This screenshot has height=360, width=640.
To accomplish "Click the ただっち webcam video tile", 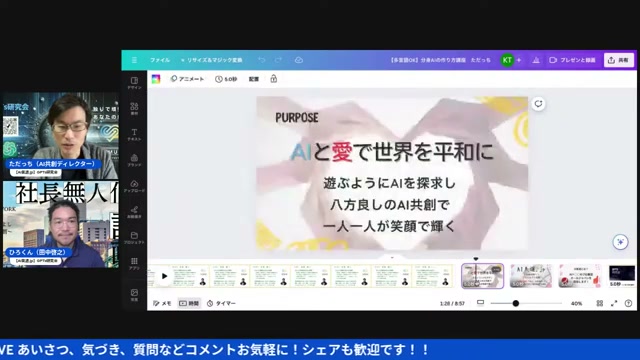I will [60, 136].
